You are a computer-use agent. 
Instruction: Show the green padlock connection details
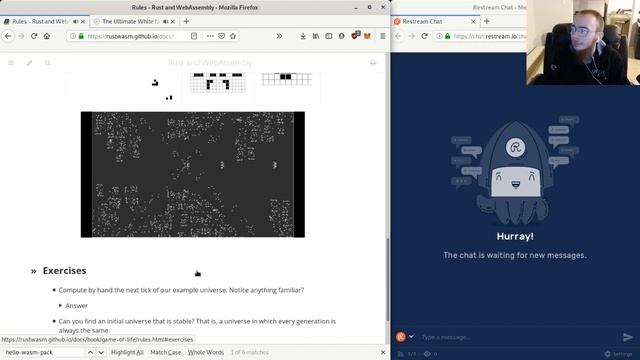click(81, 36)
